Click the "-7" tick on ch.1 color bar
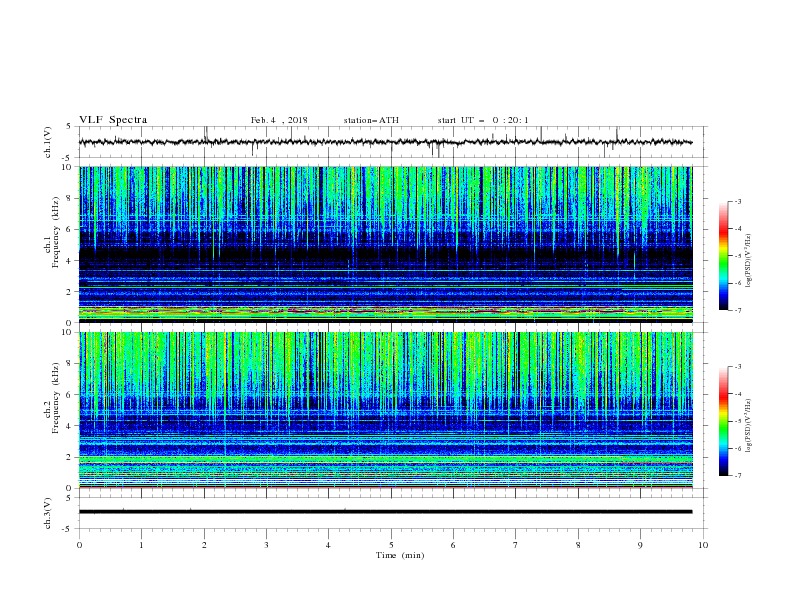 click(737, 310)
